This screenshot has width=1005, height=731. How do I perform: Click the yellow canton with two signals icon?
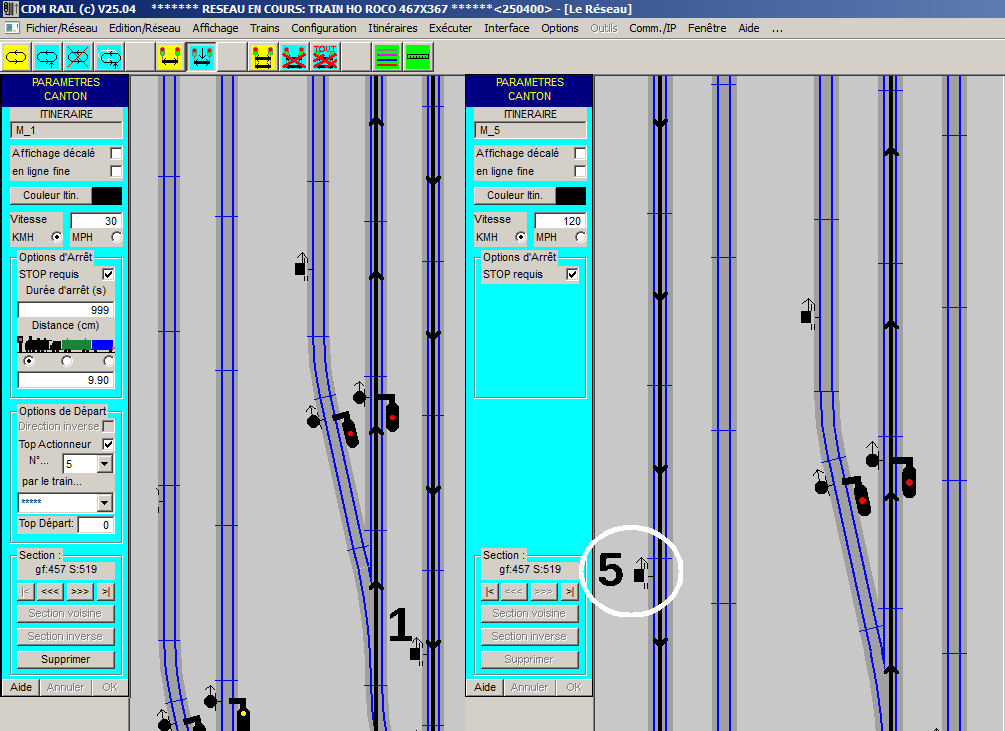click(170, 57)
